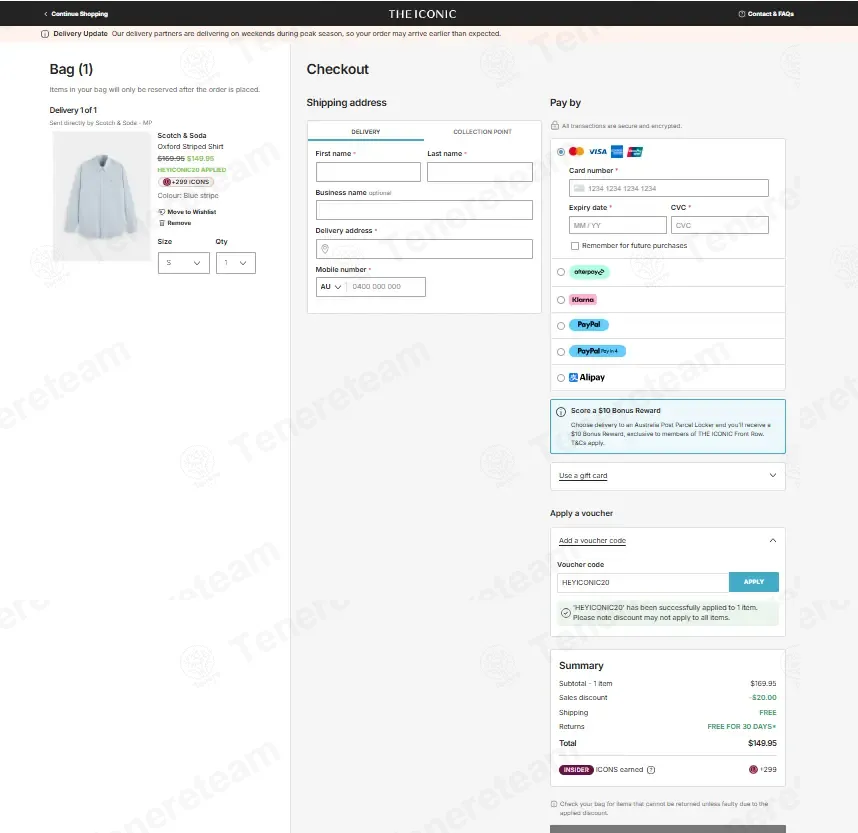Image resolution: width=858 pixels, height=833 pixels.
Task: Click the Use a gift card text link
Action: pyautogui.click(x=583, y=476)
